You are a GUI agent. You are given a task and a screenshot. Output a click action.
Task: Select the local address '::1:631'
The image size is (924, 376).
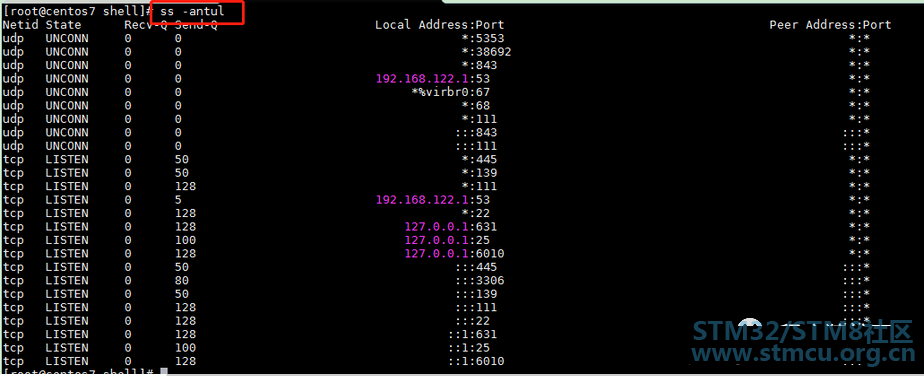tap(472, 334)
